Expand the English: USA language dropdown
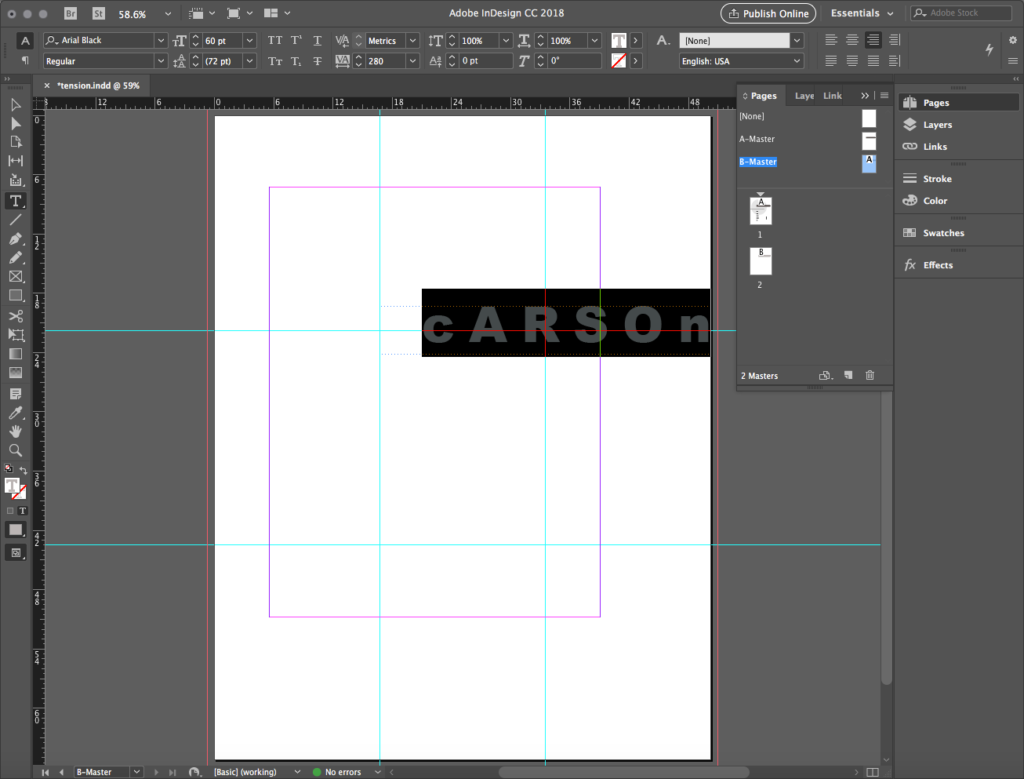Screen dimensions: 1024x779 pos(796,61)
